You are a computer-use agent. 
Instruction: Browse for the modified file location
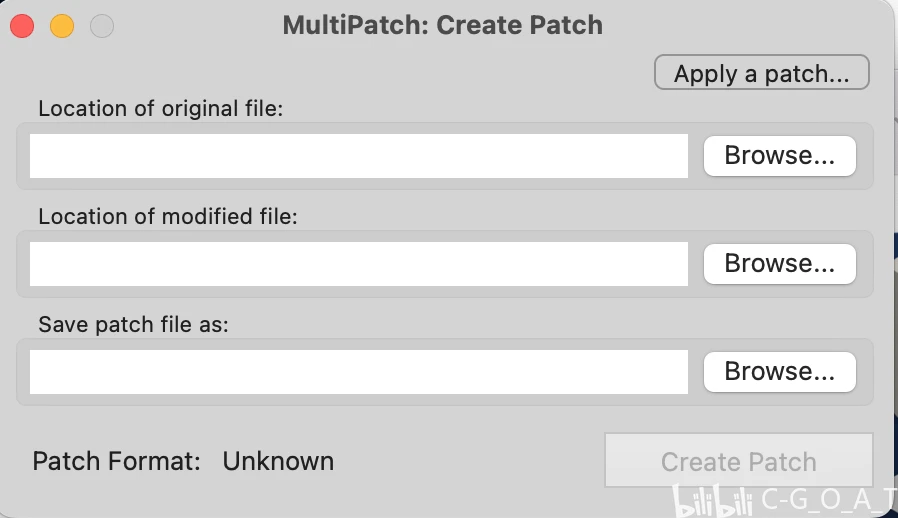click(779, 264)
